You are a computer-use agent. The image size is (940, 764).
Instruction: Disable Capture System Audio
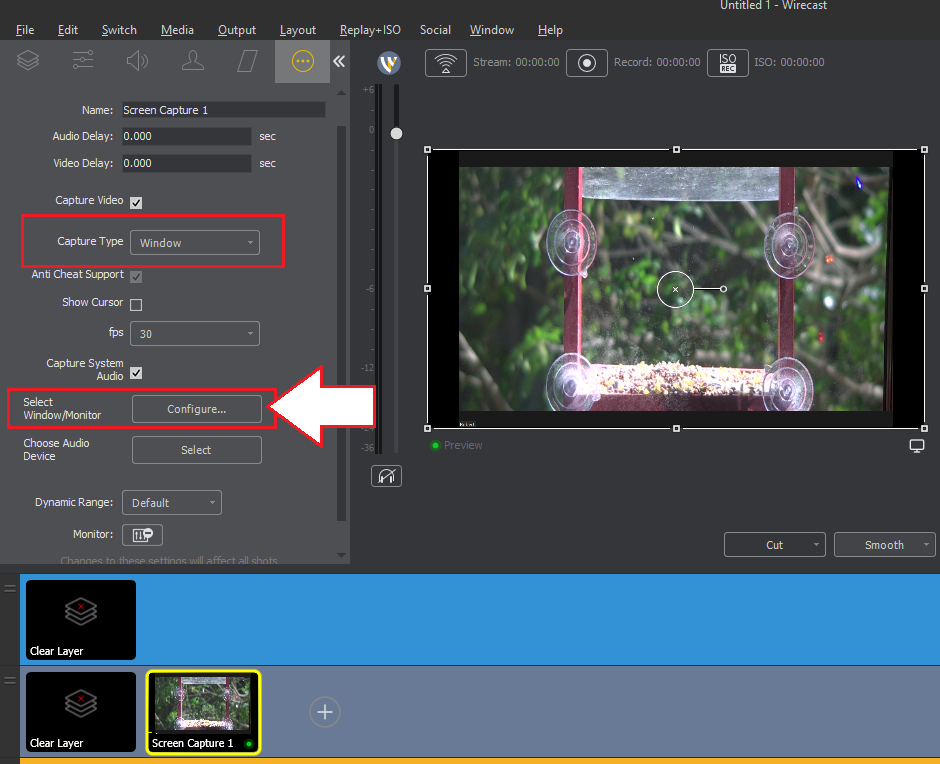134,374
